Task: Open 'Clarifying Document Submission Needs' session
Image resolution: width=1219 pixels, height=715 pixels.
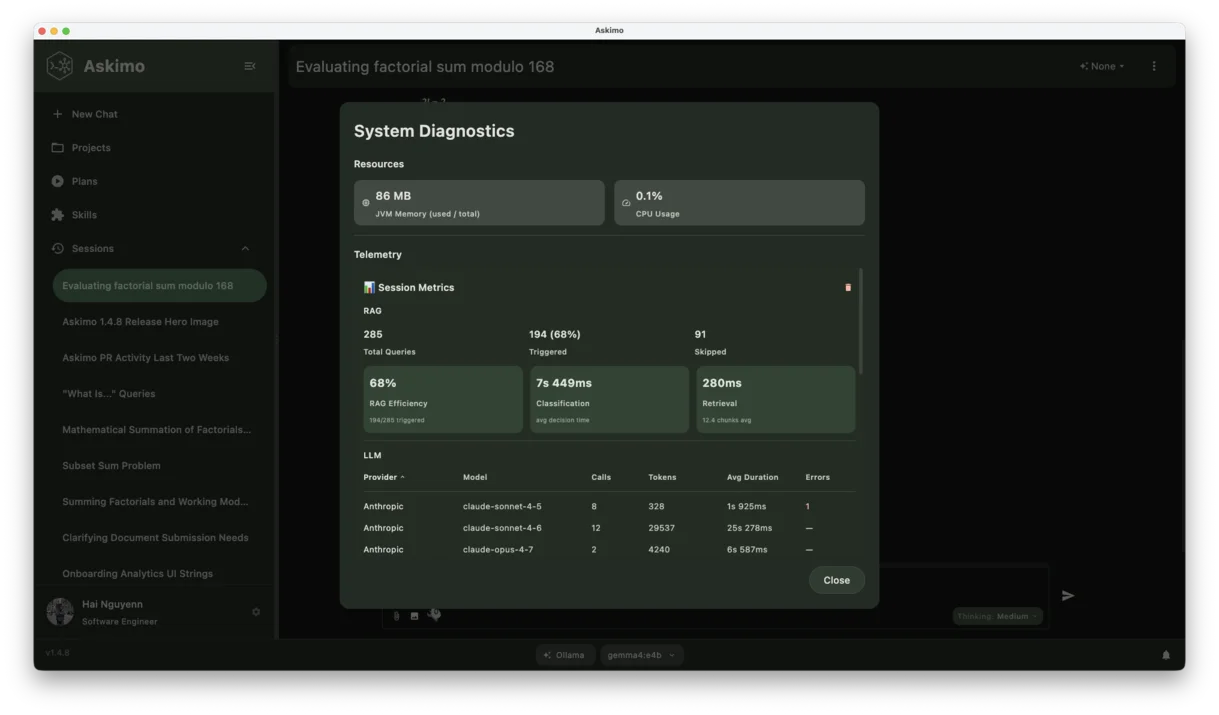Action: point(160,538)
